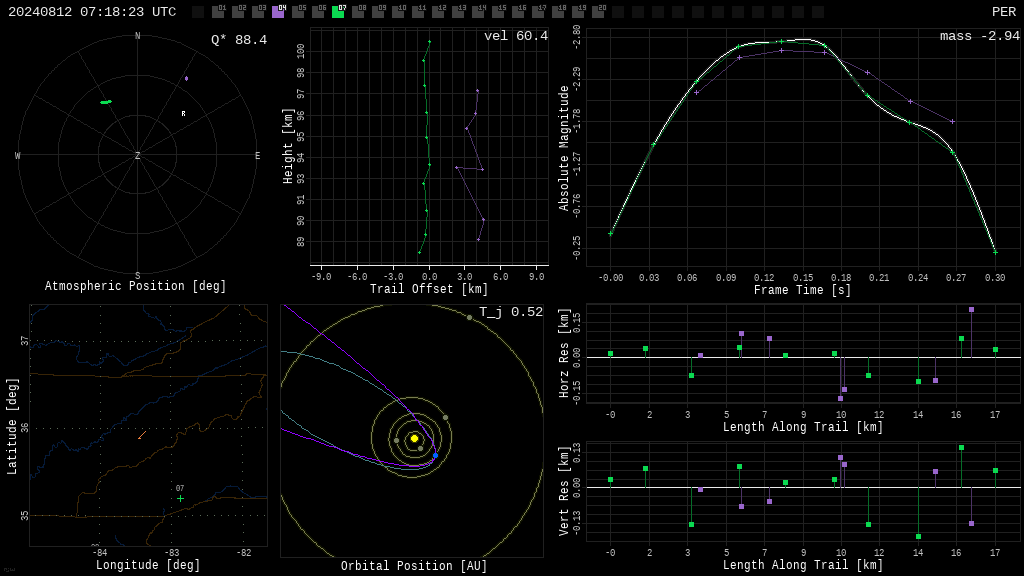The width and height of the screenshot is (1024, 576).
Task: Click the vel 60.4 readout
Action: coord(516,36)
